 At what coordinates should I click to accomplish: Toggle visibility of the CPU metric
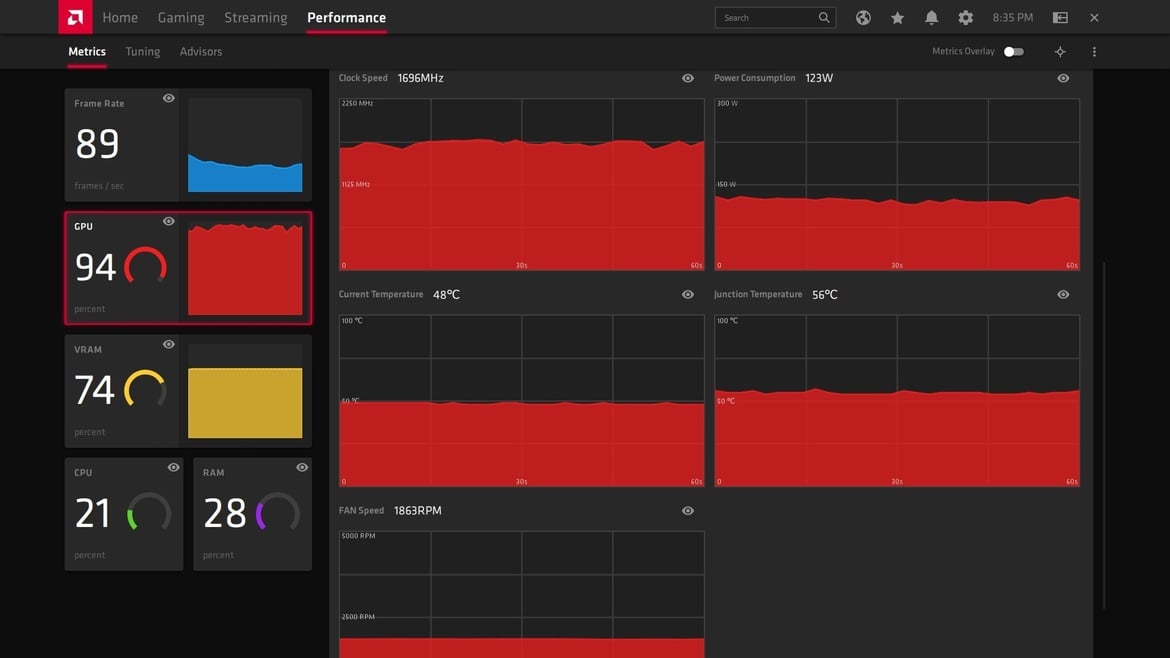(x=173, y=468)
